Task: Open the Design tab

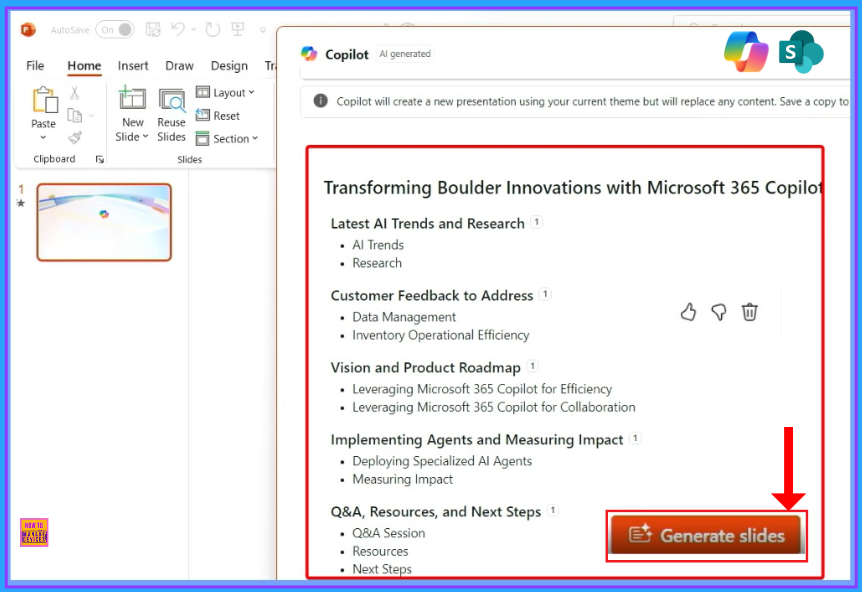Action: (229, 65)
